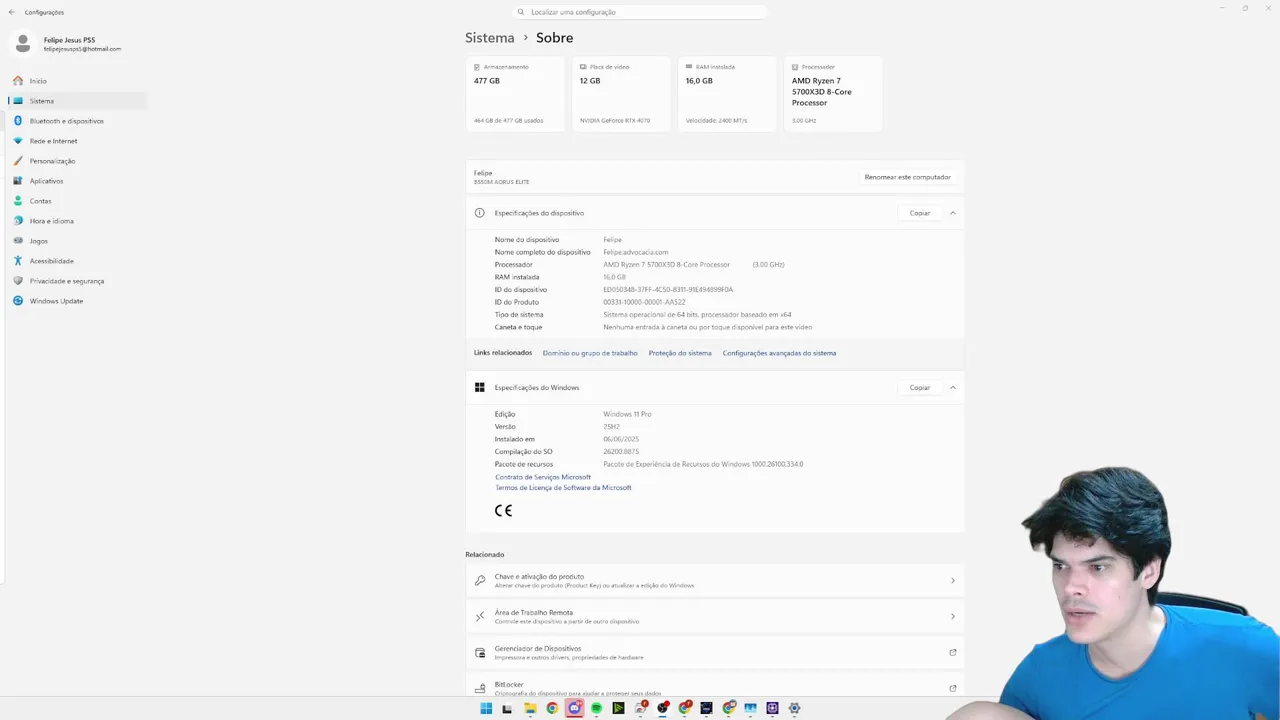Screen dimensions: 1280x720
Task: Click the Processador AMD Ryzen 7 card
Action: click(x=833, y=94)
